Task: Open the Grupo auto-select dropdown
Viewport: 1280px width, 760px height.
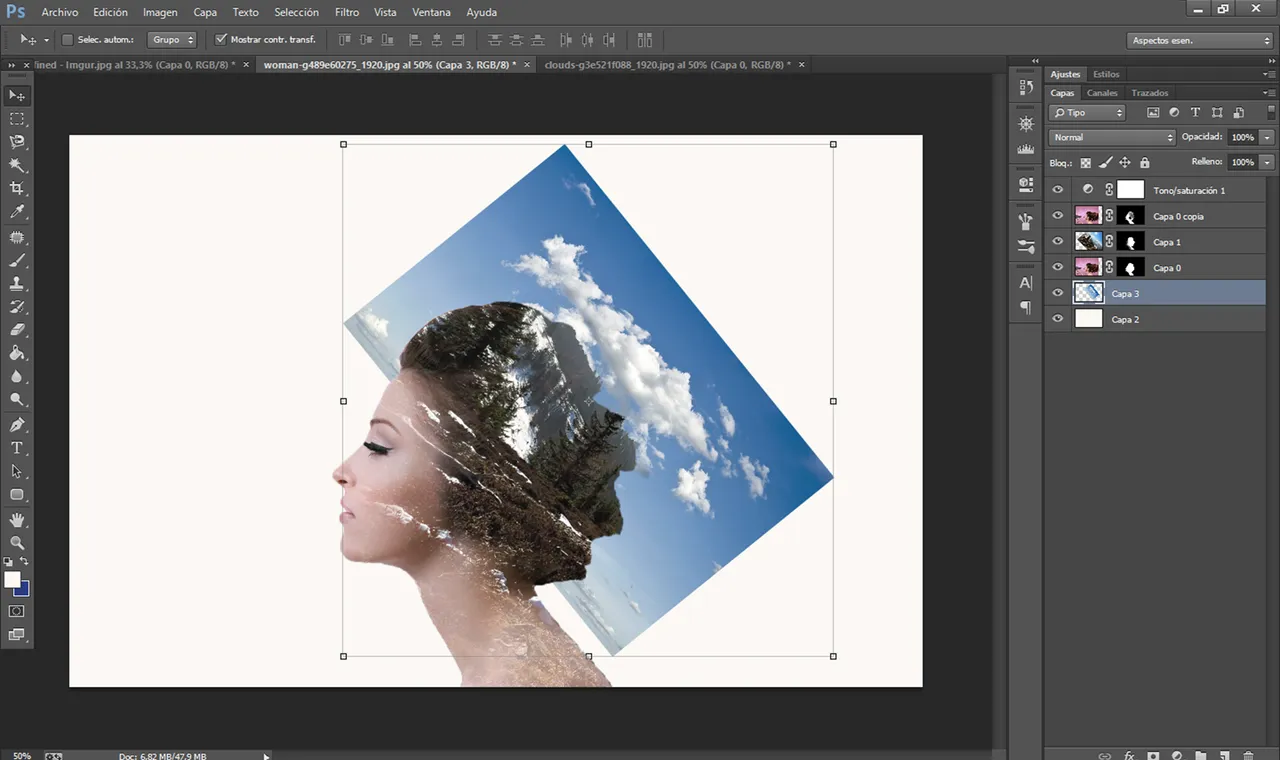Action: pyautogui.click(x=172, y=40)
